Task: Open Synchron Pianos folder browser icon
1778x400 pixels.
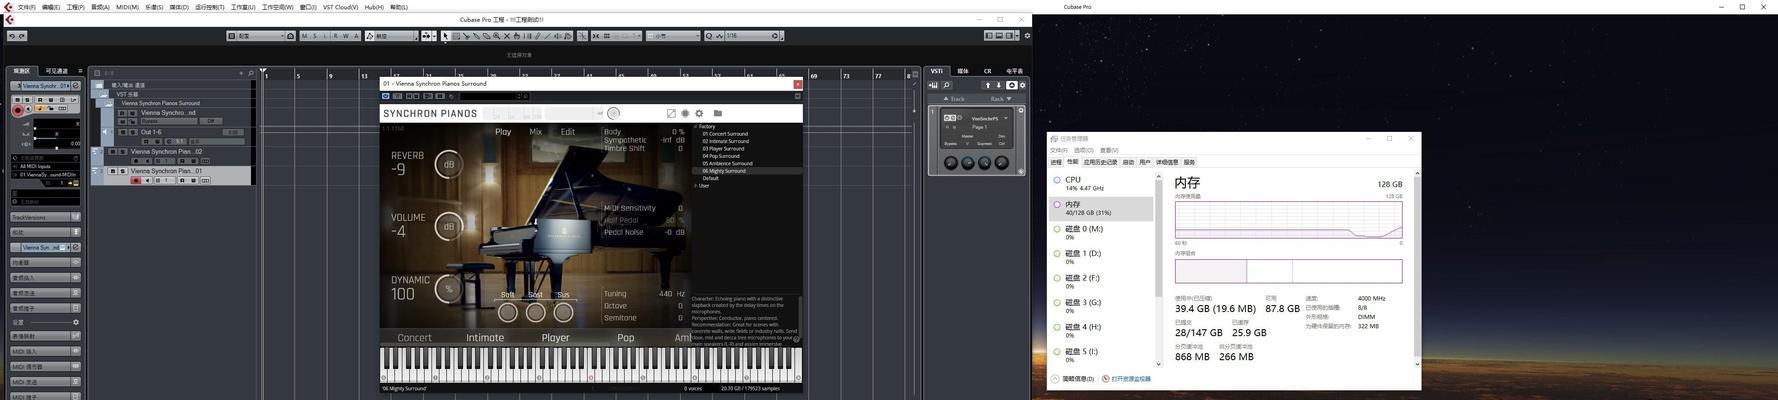Action: coord(717,113)
